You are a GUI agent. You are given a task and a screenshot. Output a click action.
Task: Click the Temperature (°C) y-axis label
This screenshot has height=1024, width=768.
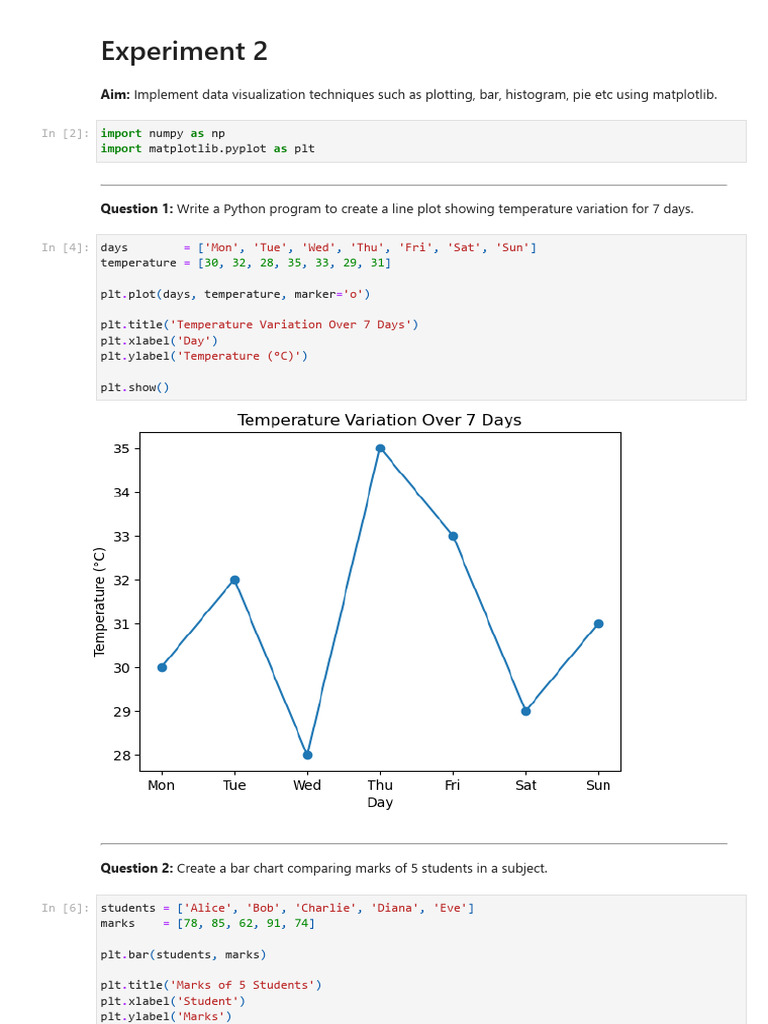tap(99, 602)
